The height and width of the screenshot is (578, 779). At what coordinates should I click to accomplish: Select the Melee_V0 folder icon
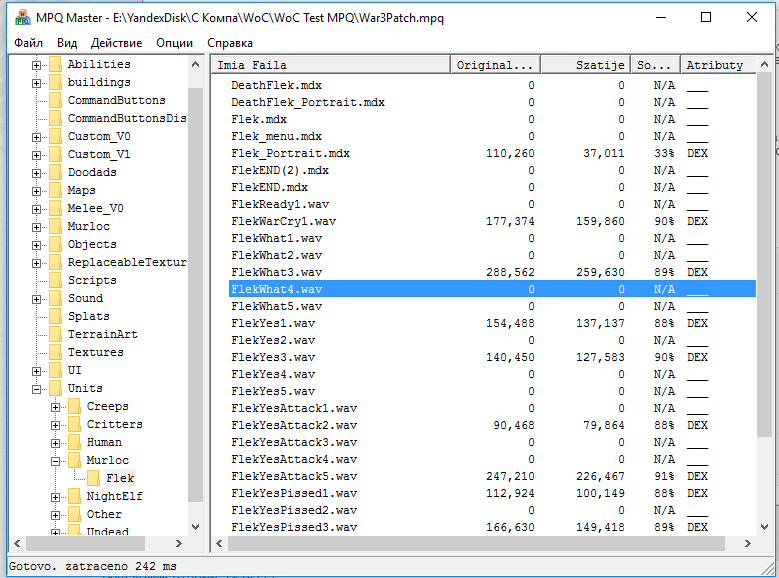tap(56, 208)
